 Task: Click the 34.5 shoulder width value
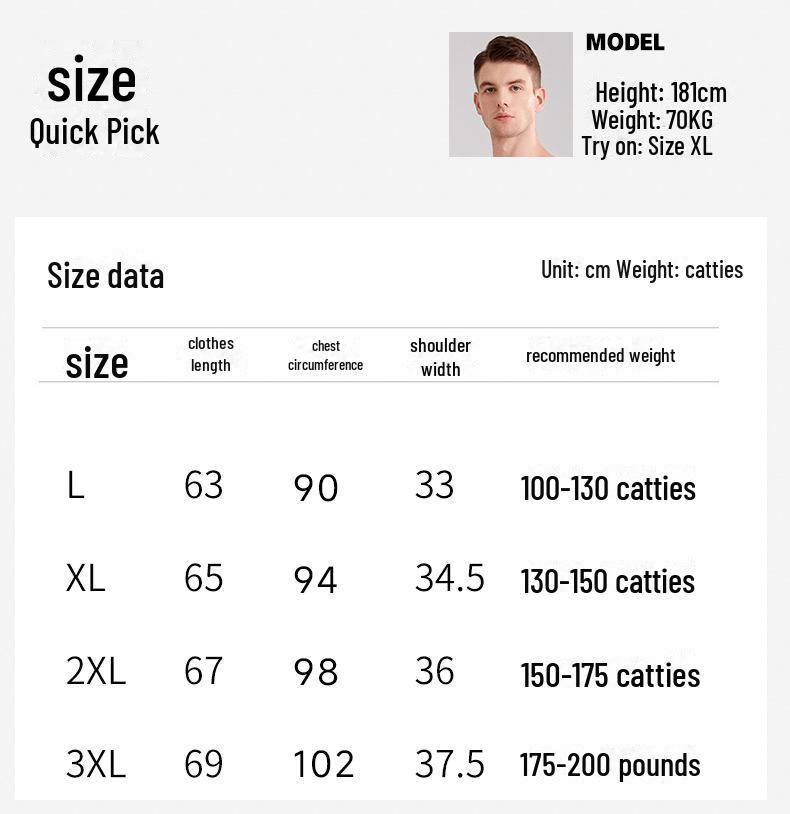pos(449,579)
